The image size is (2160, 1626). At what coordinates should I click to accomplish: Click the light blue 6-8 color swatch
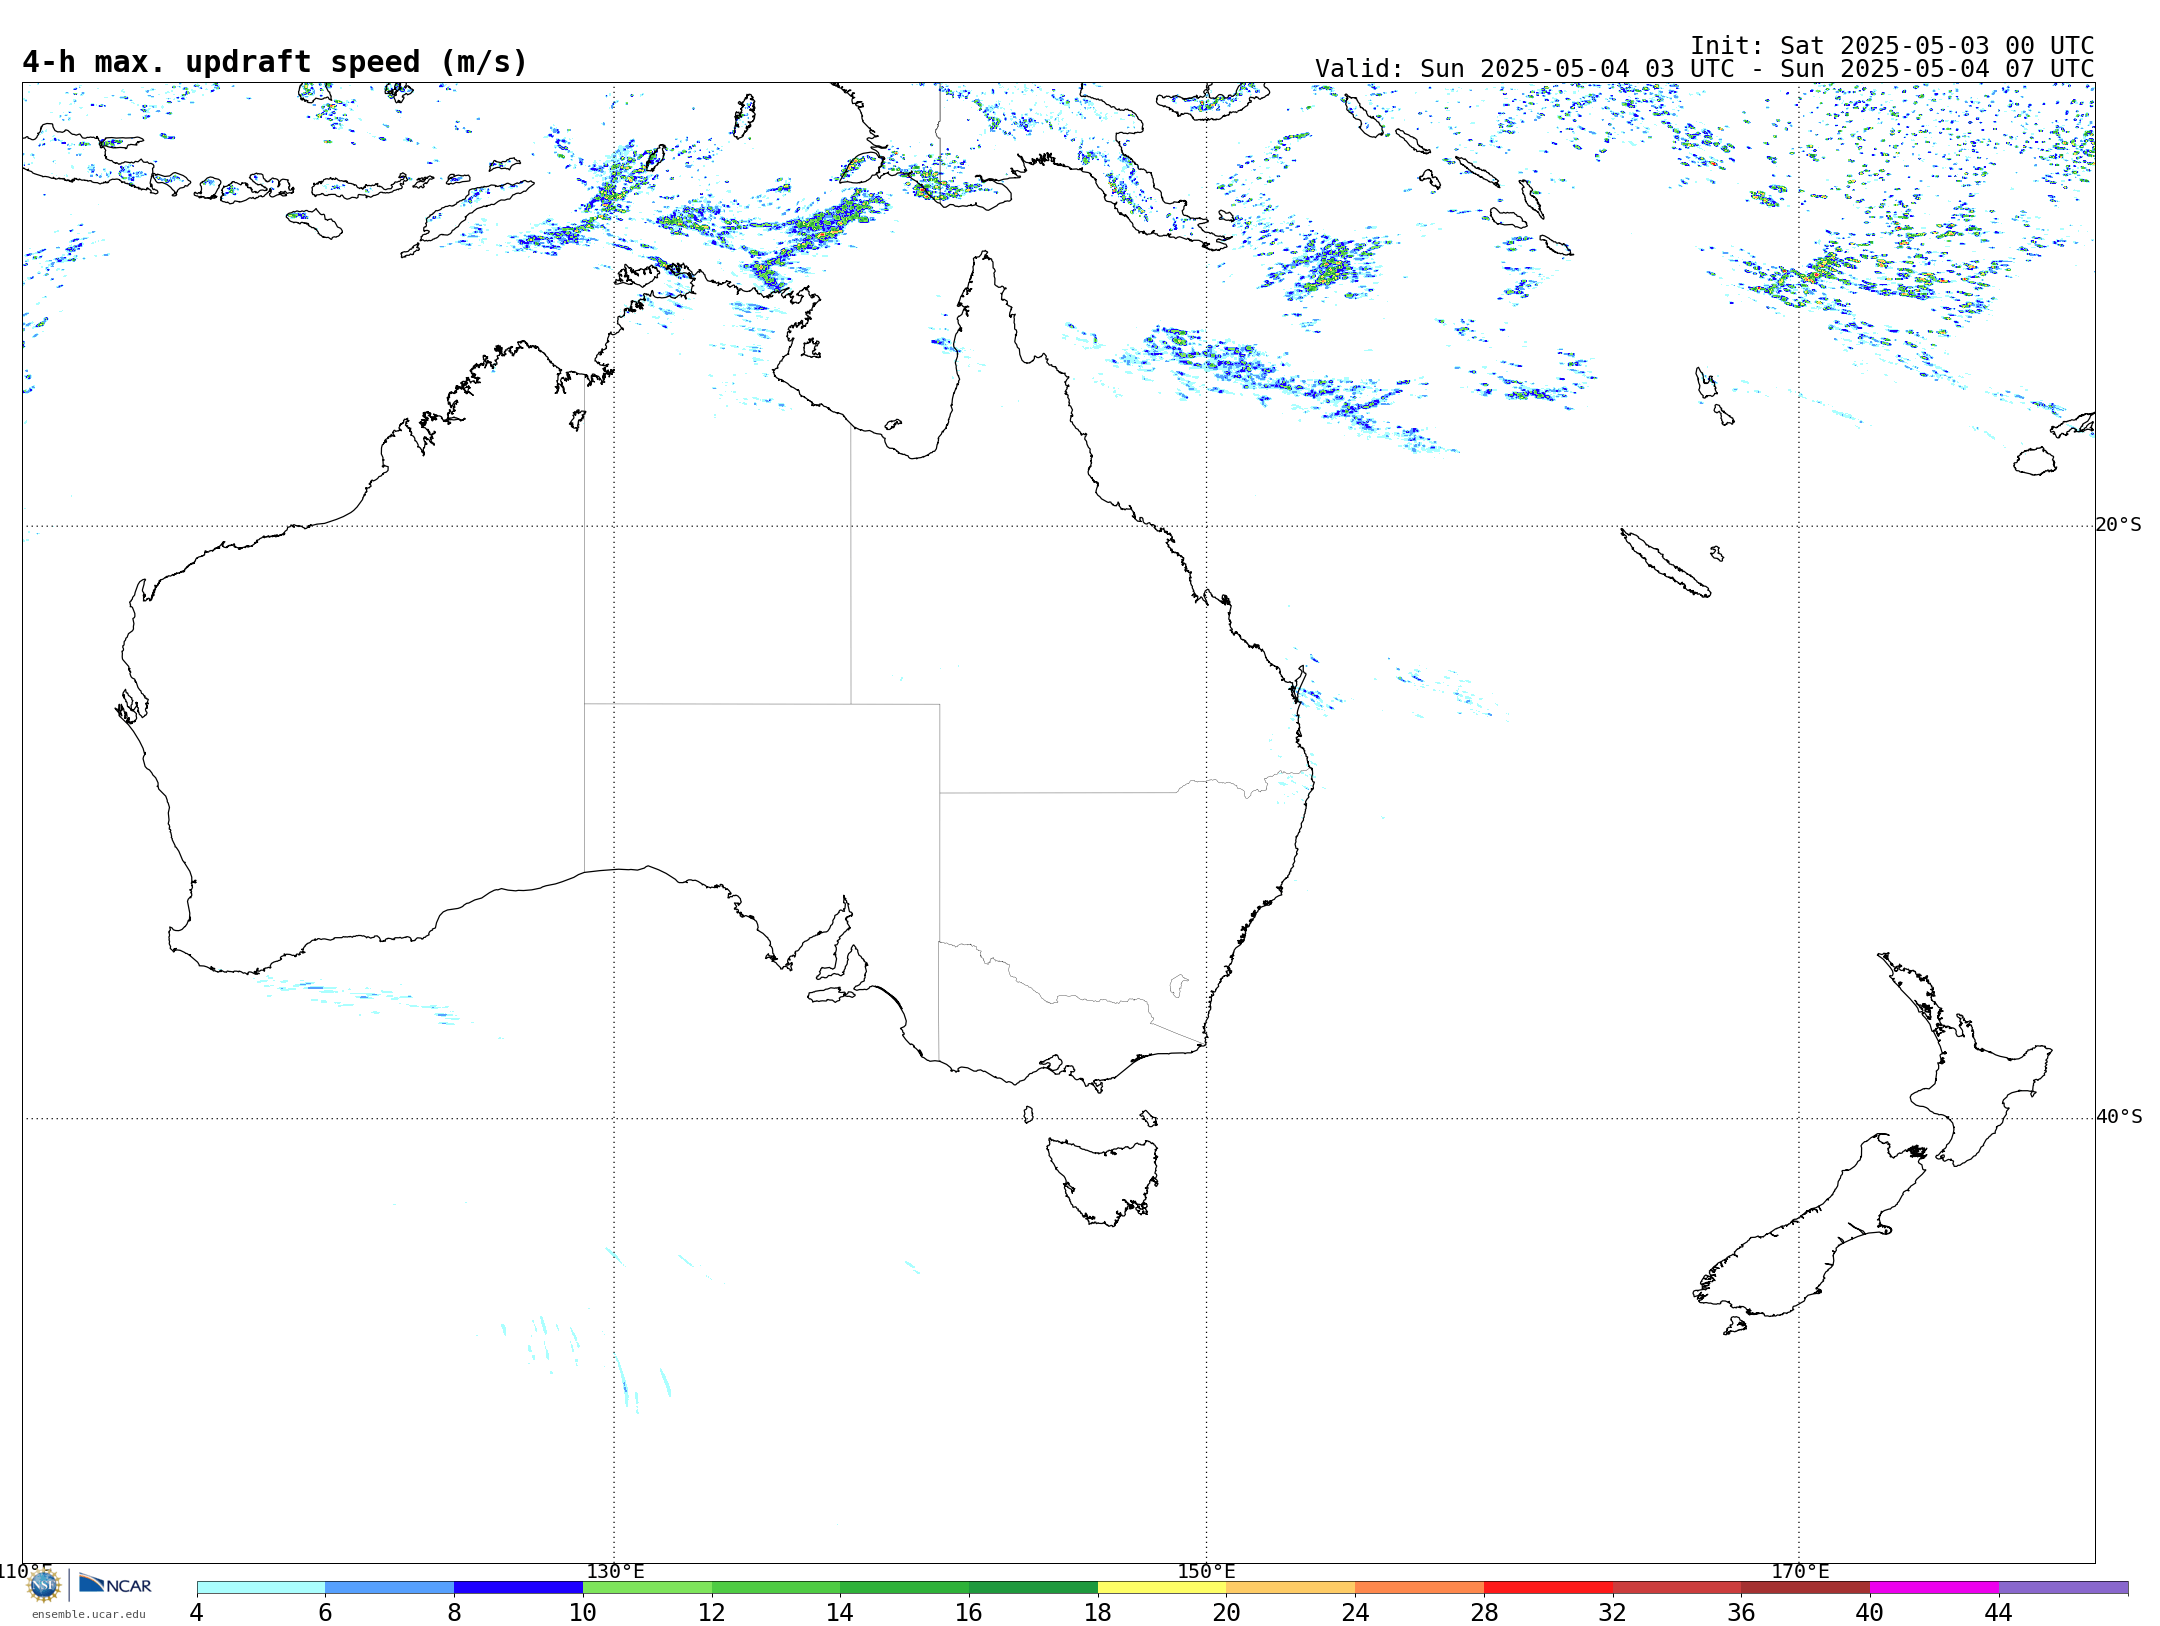tap(390, 1587)
